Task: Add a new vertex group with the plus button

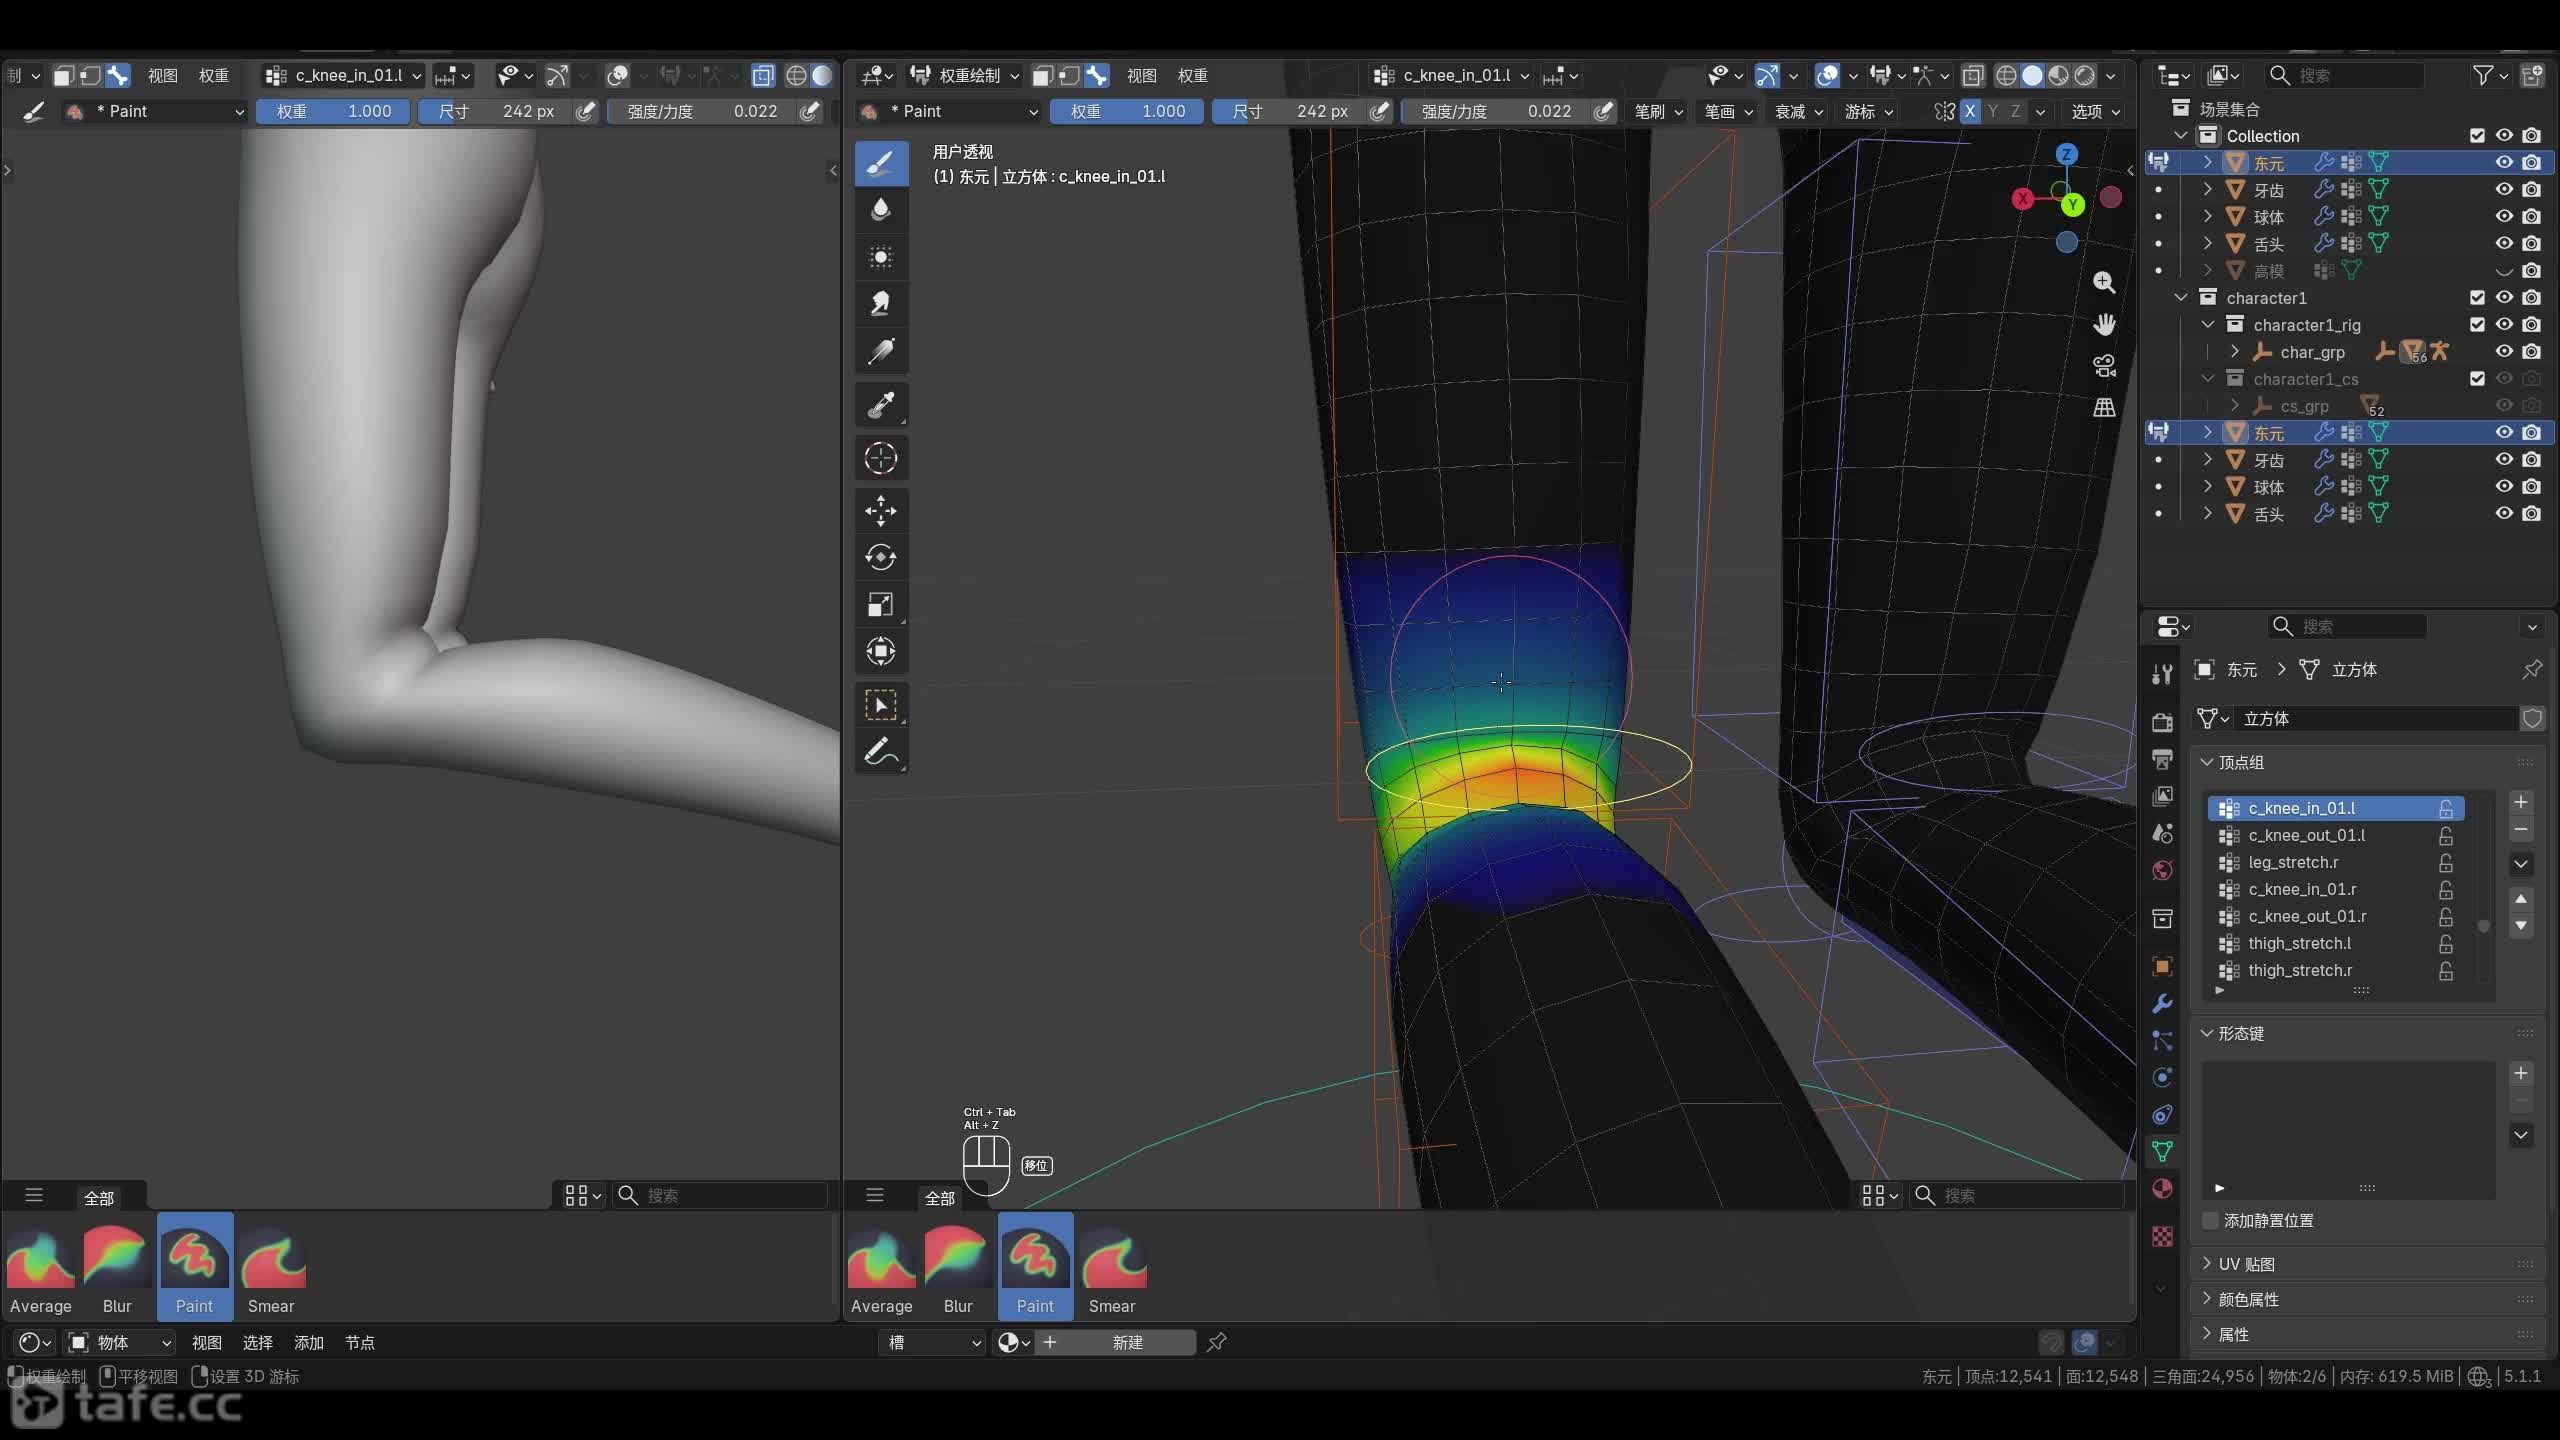Action: pyautogui.click(x=2521, y=802)
